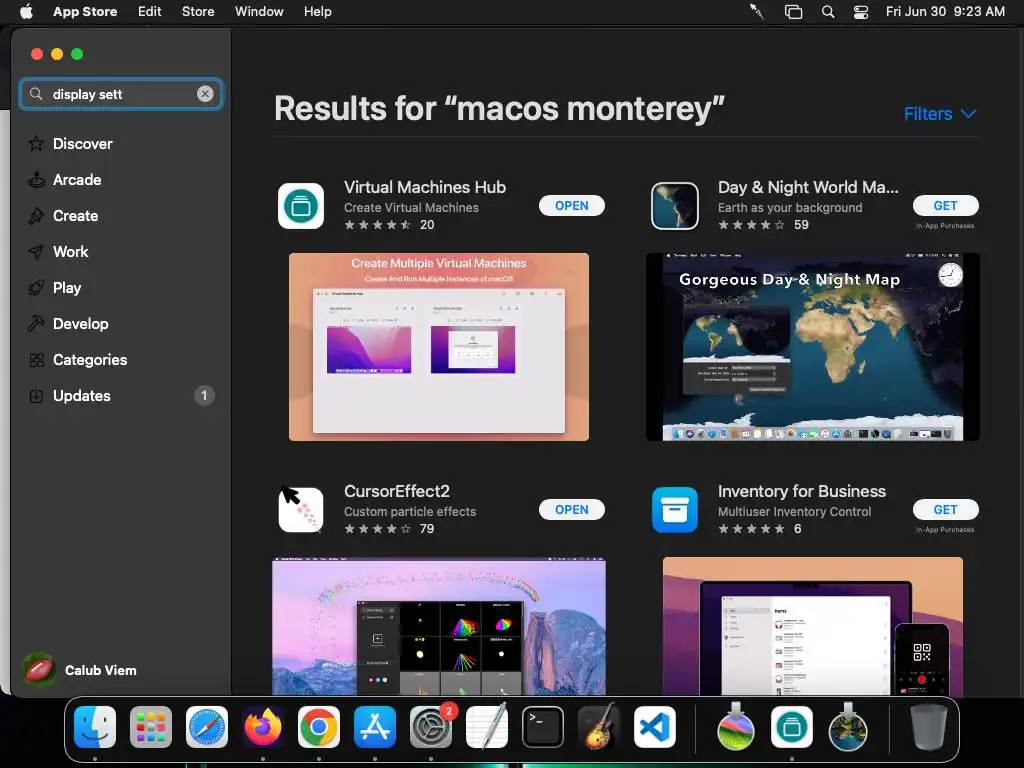Click the date and time in menu bar
Screen dimensions: 1024x768
(x=945, y=12)
